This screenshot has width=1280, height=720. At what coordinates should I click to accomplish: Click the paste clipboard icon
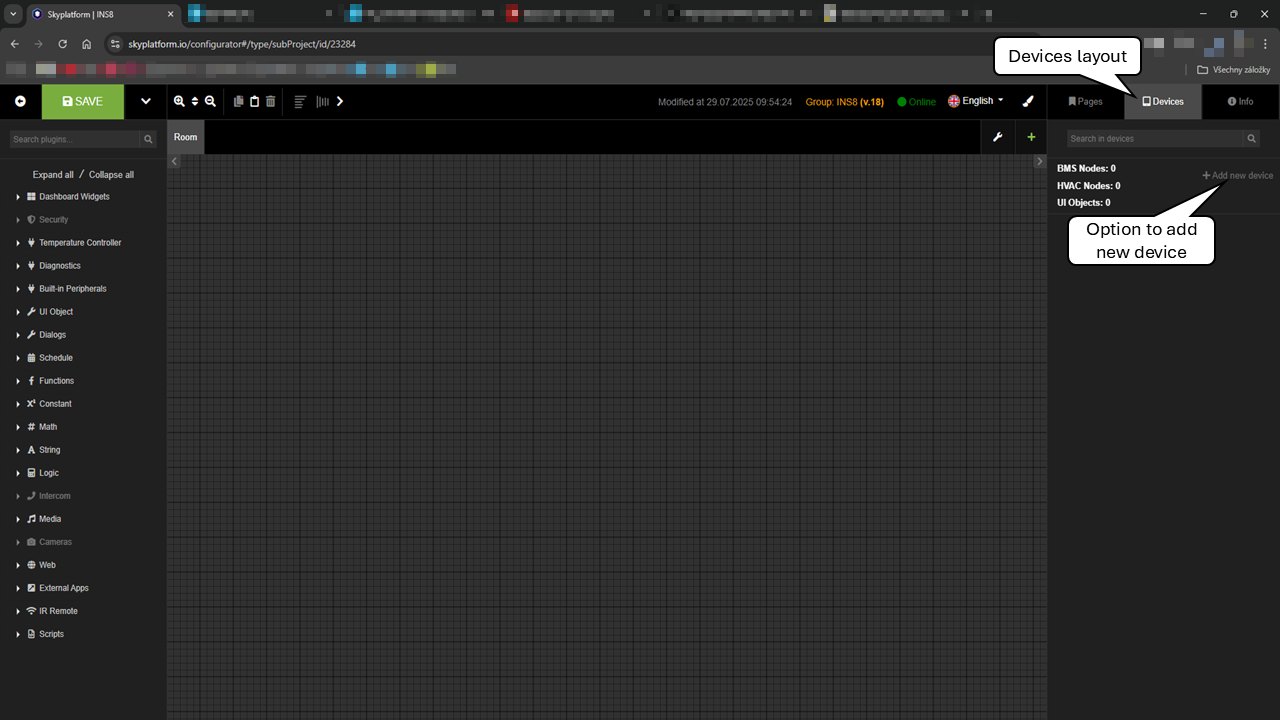pos(254,101)
